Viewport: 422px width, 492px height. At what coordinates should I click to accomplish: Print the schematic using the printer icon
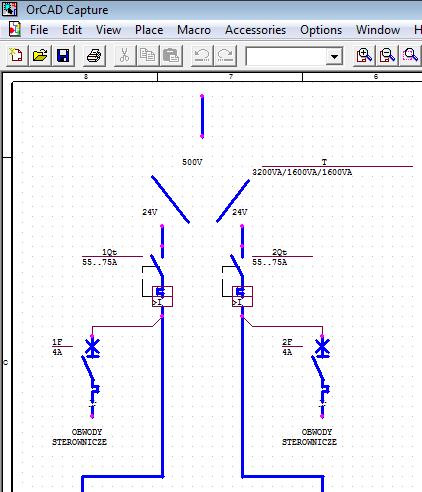[x=94, y=55]
